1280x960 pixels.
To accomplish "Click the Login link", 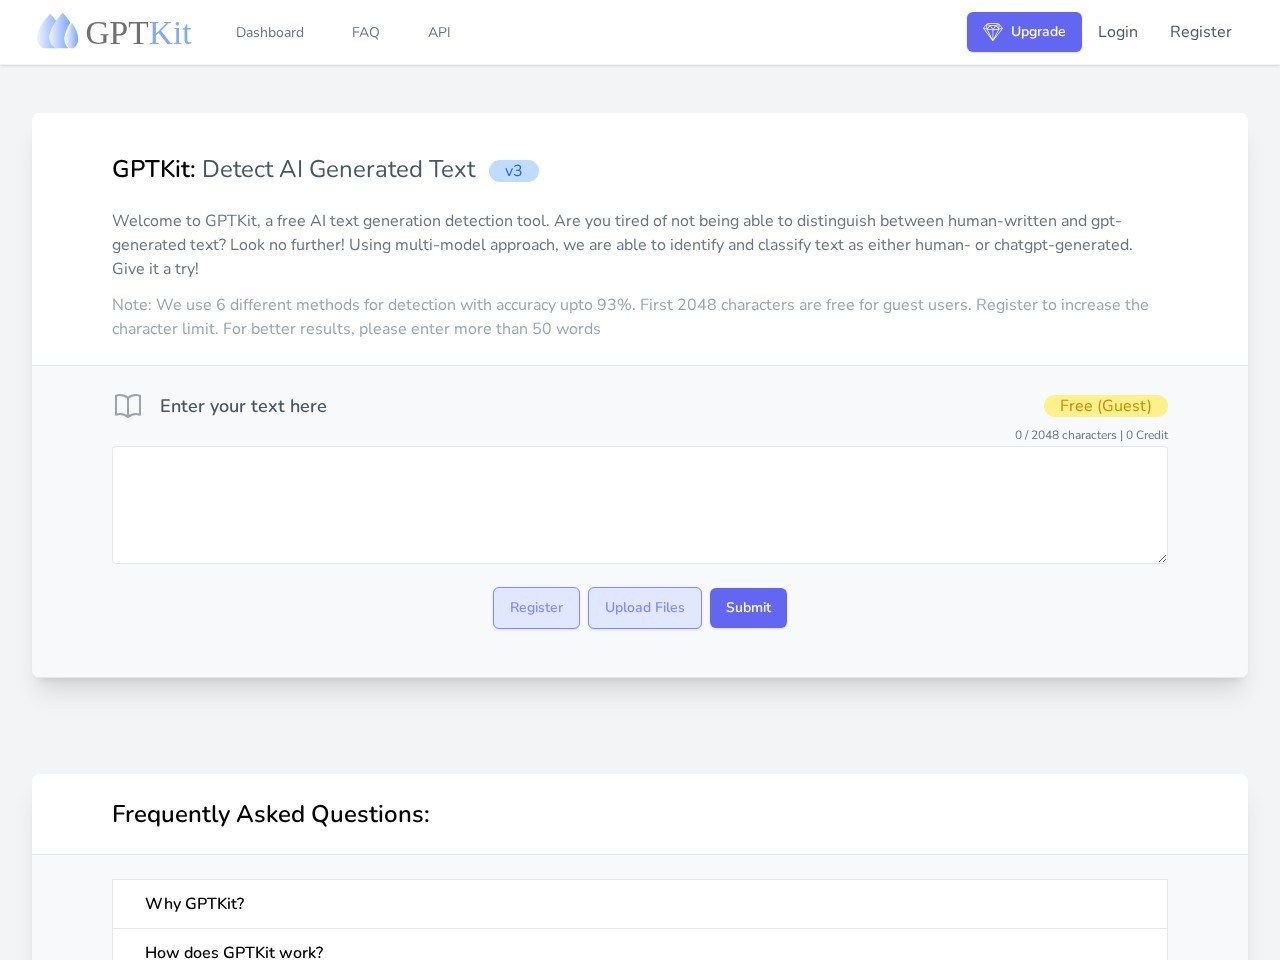I will click(x=1117, y=32).
